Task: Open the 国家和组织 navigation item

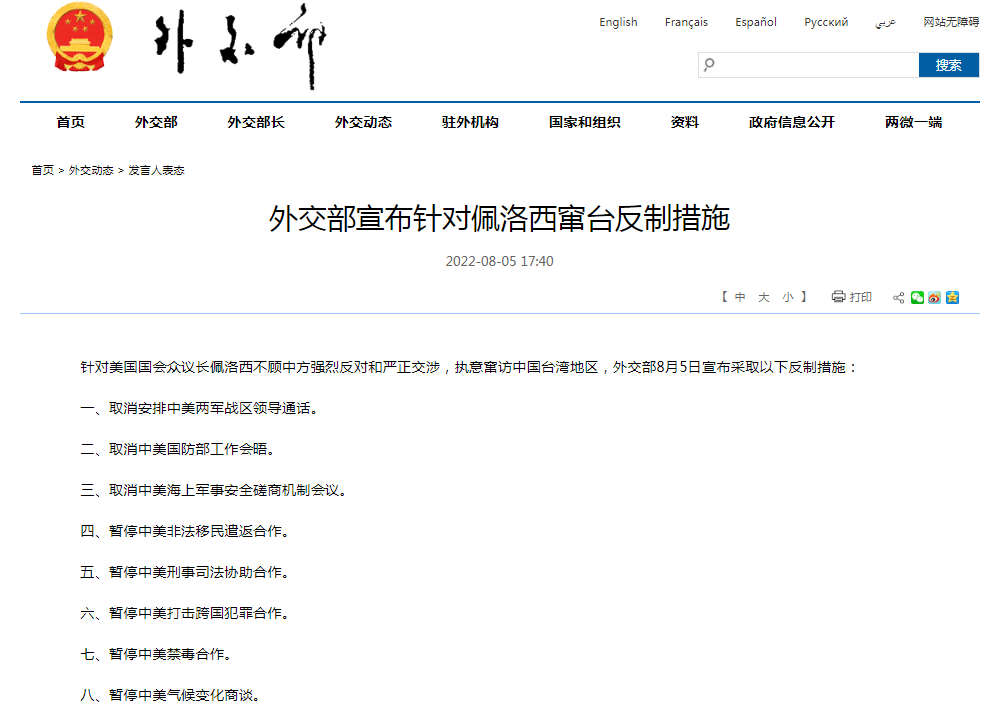Action: [584, 122]
